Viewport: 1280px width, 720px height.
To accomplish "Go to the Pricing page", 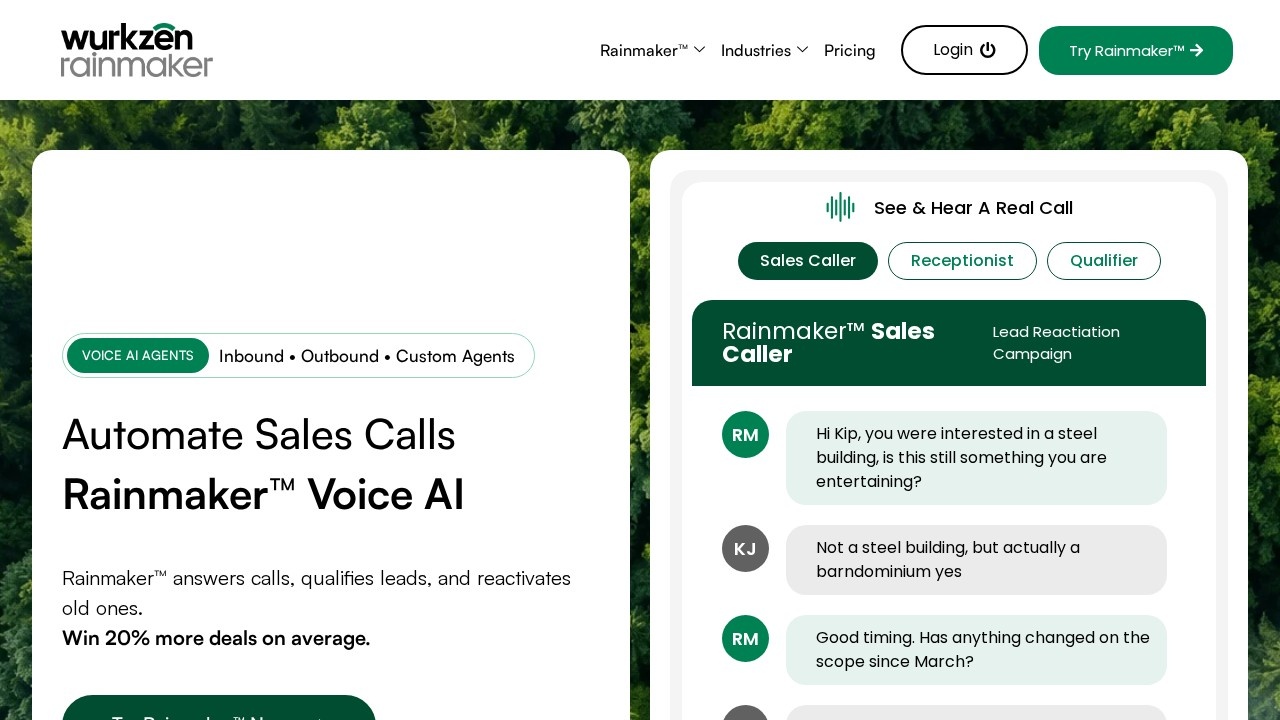I will tap(849, 50).
